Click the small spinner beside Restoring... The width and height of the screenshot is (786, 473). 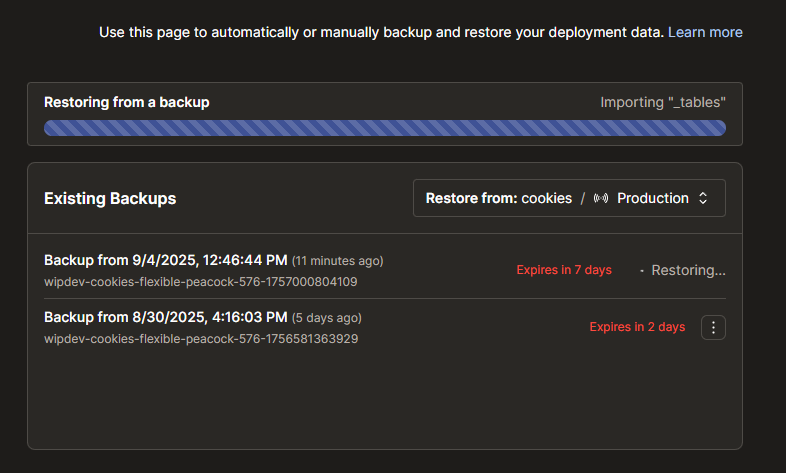[642, 271]
